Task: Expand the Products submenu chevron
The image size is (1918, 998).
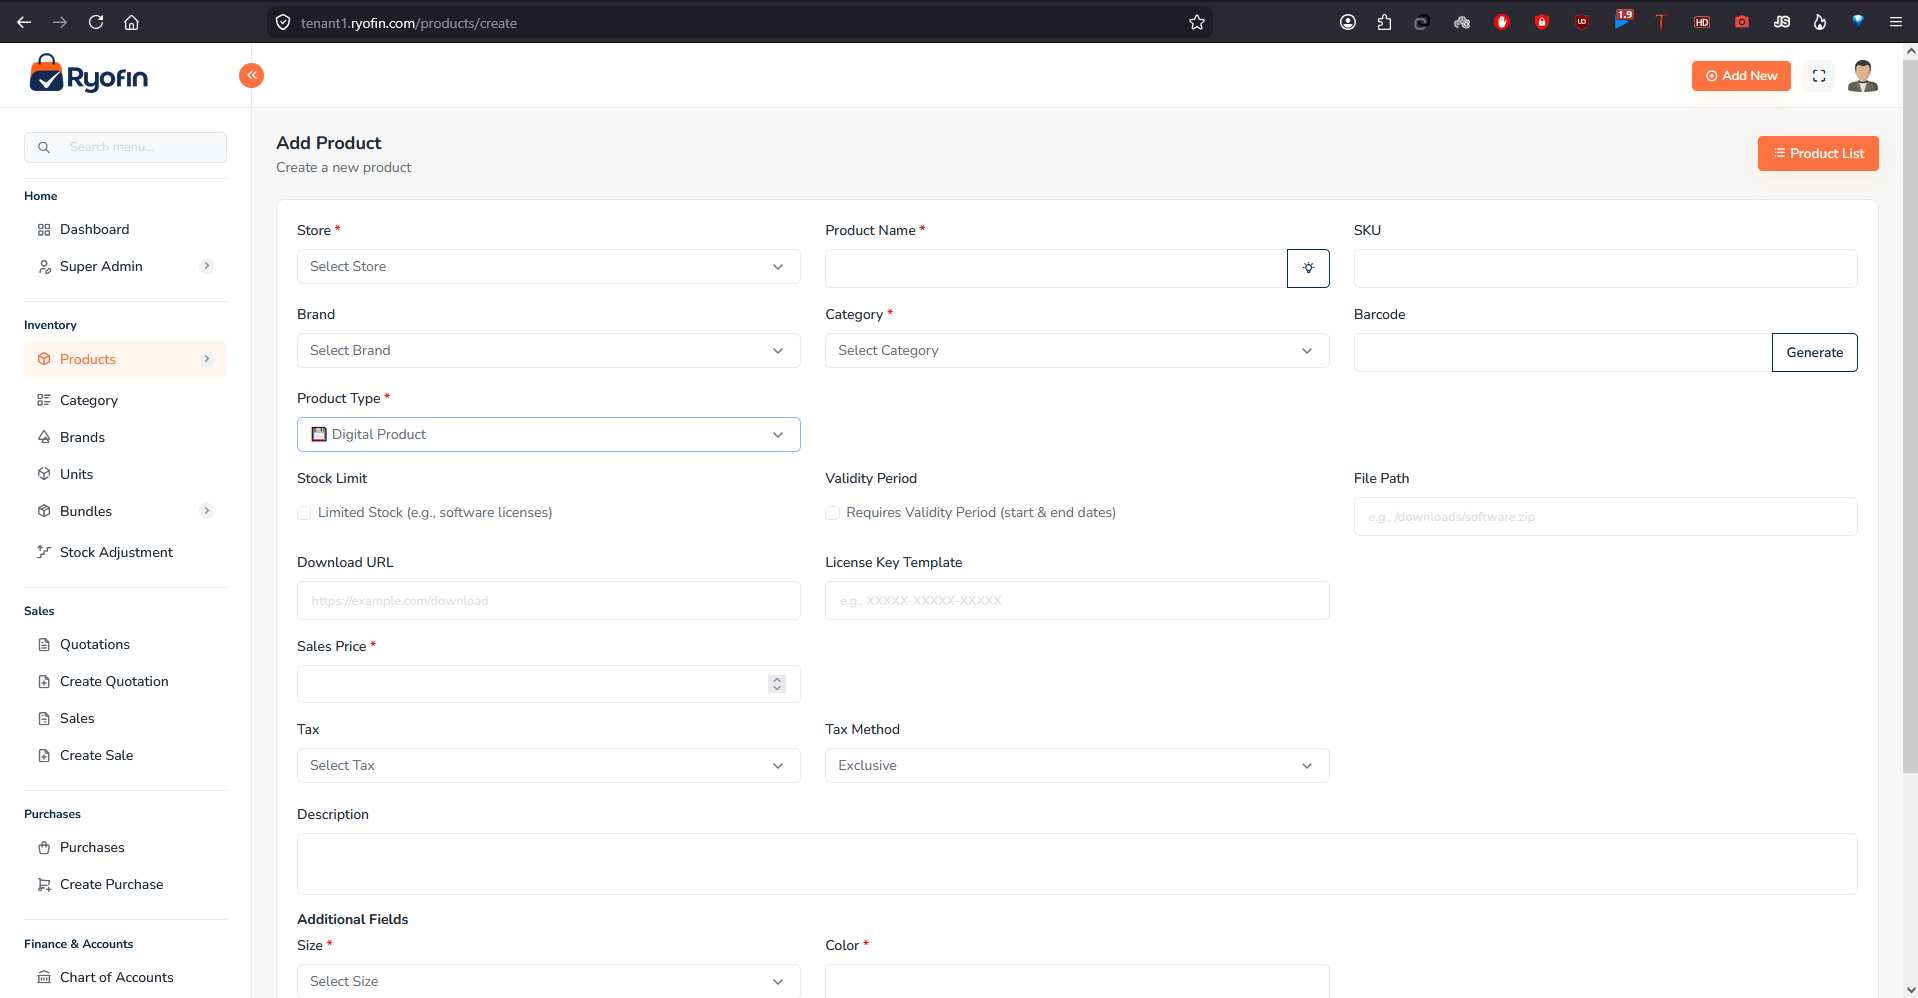Action: (207, 359)
